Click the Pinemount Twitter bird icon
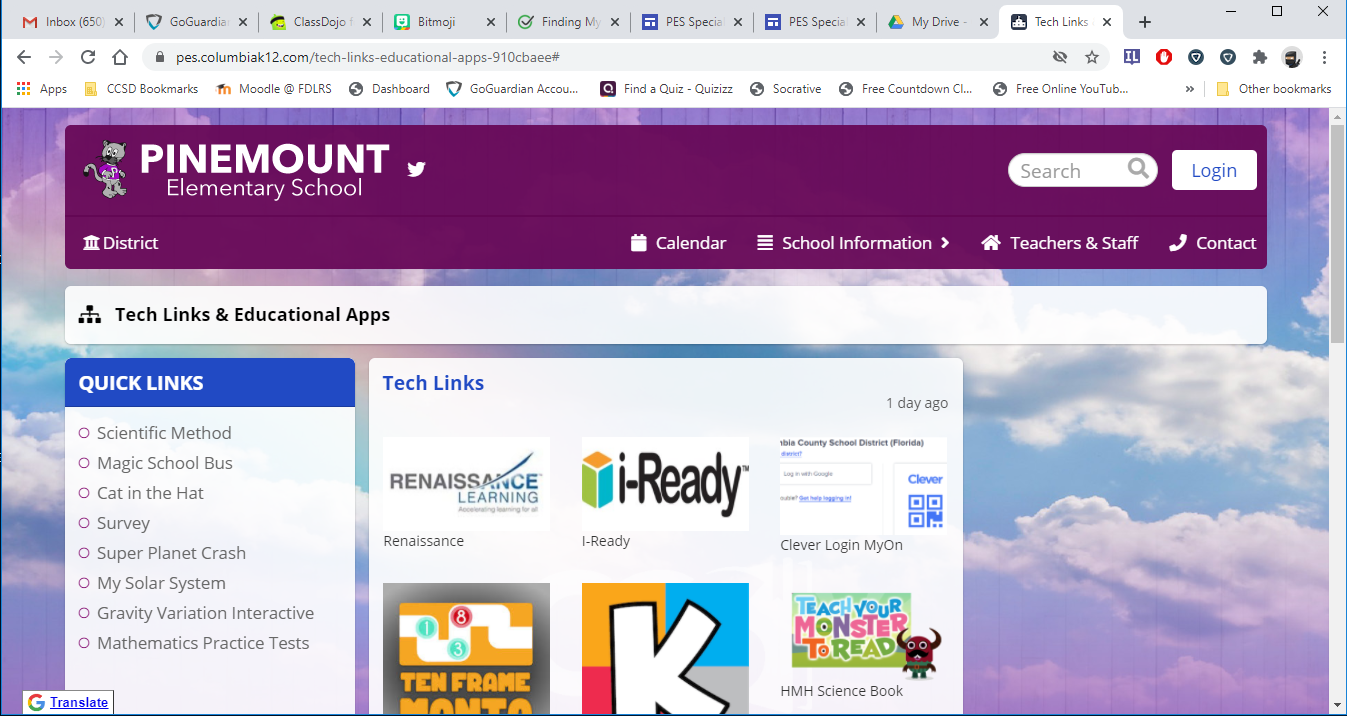 [x=417, y=169]
